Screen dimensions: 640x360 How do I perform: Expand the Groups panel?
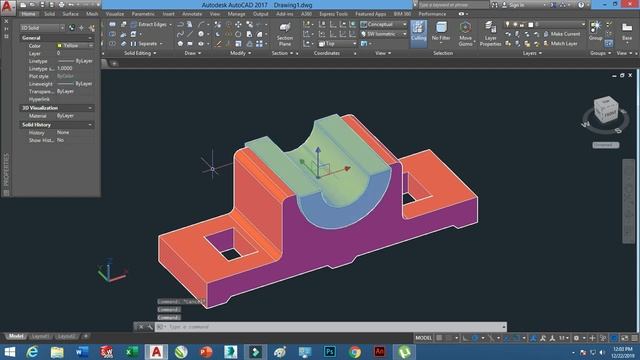[600, 53]
